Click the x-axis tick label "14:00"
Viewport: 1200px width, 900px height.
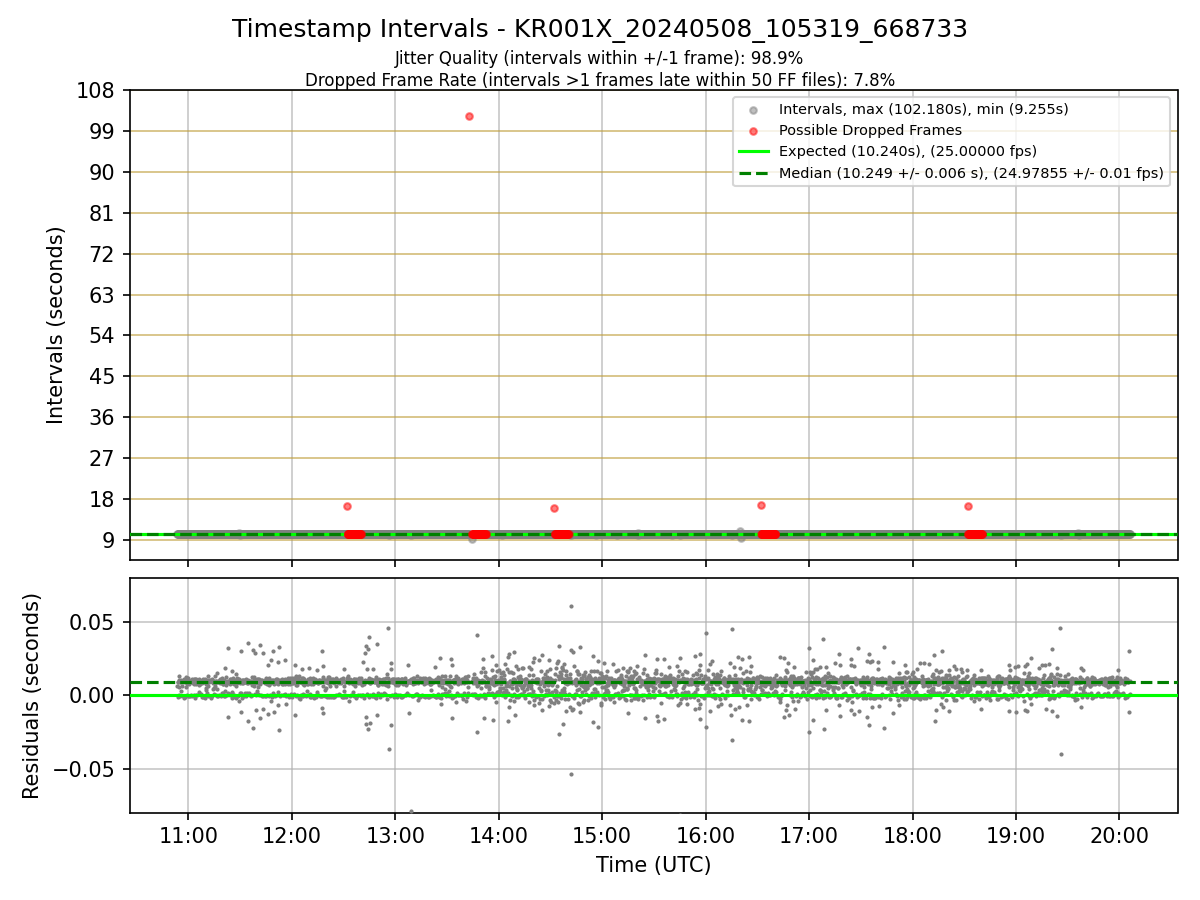pyautogui.click(x=499, y=836)
